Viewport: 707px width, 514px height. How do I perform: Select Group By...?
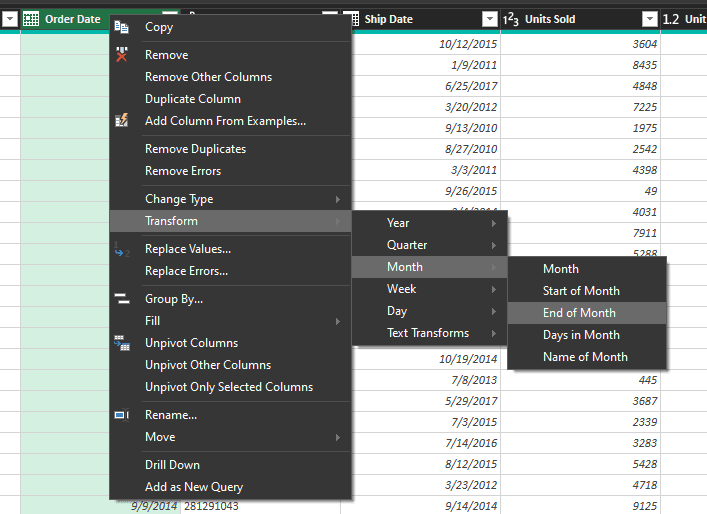tap(230, 299)
